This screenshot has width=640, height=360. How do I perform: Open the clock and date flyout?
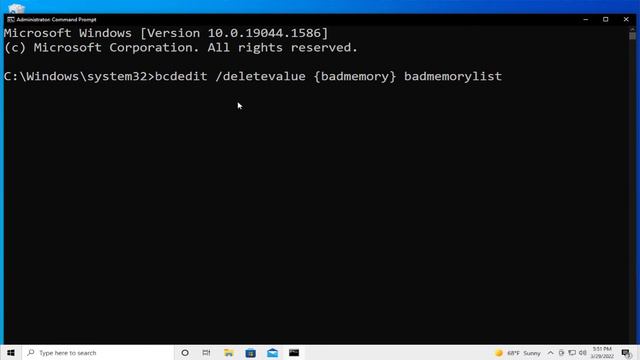coord(602,353)
